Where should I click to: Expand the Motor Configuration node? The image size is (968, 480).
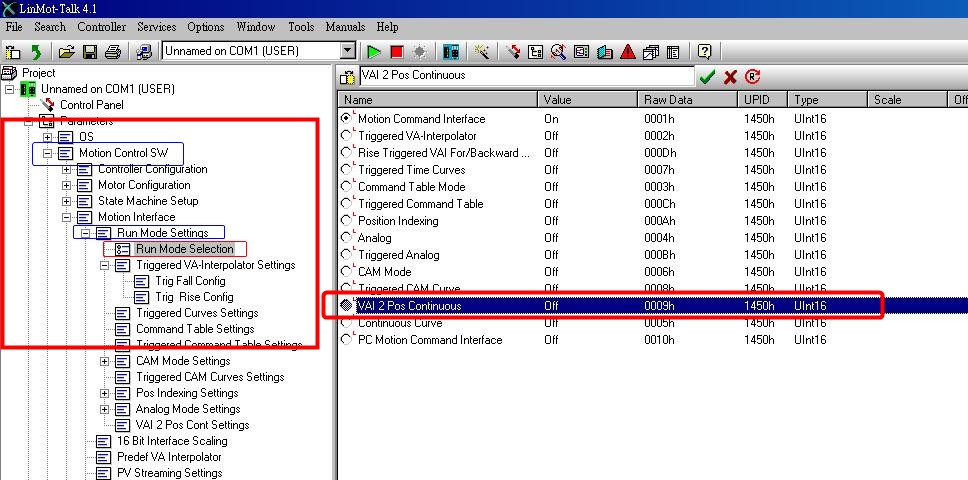(67, 184)
